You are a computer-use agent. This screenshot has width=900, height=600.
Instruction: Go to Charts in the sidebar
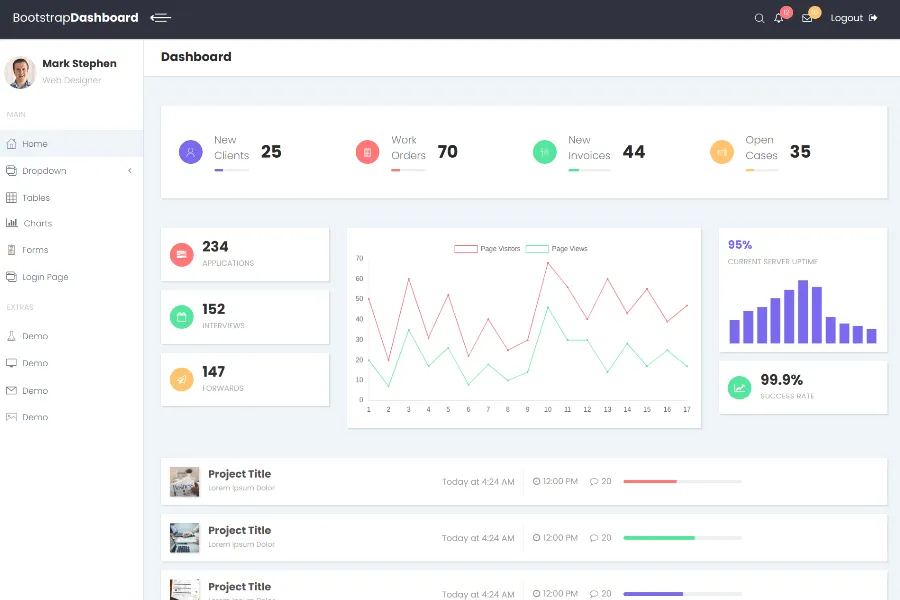tap(37, 224)
